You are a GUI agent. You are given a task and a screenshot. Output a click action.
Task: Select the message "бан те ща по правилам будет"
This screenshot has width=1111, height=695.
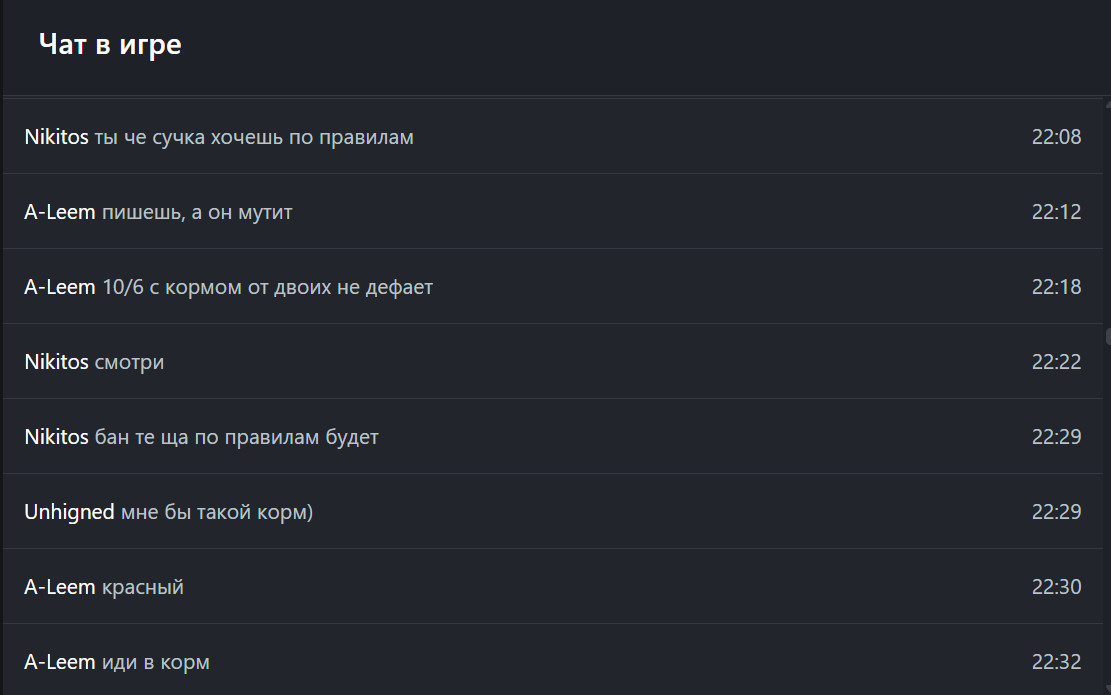click(236, 437)
